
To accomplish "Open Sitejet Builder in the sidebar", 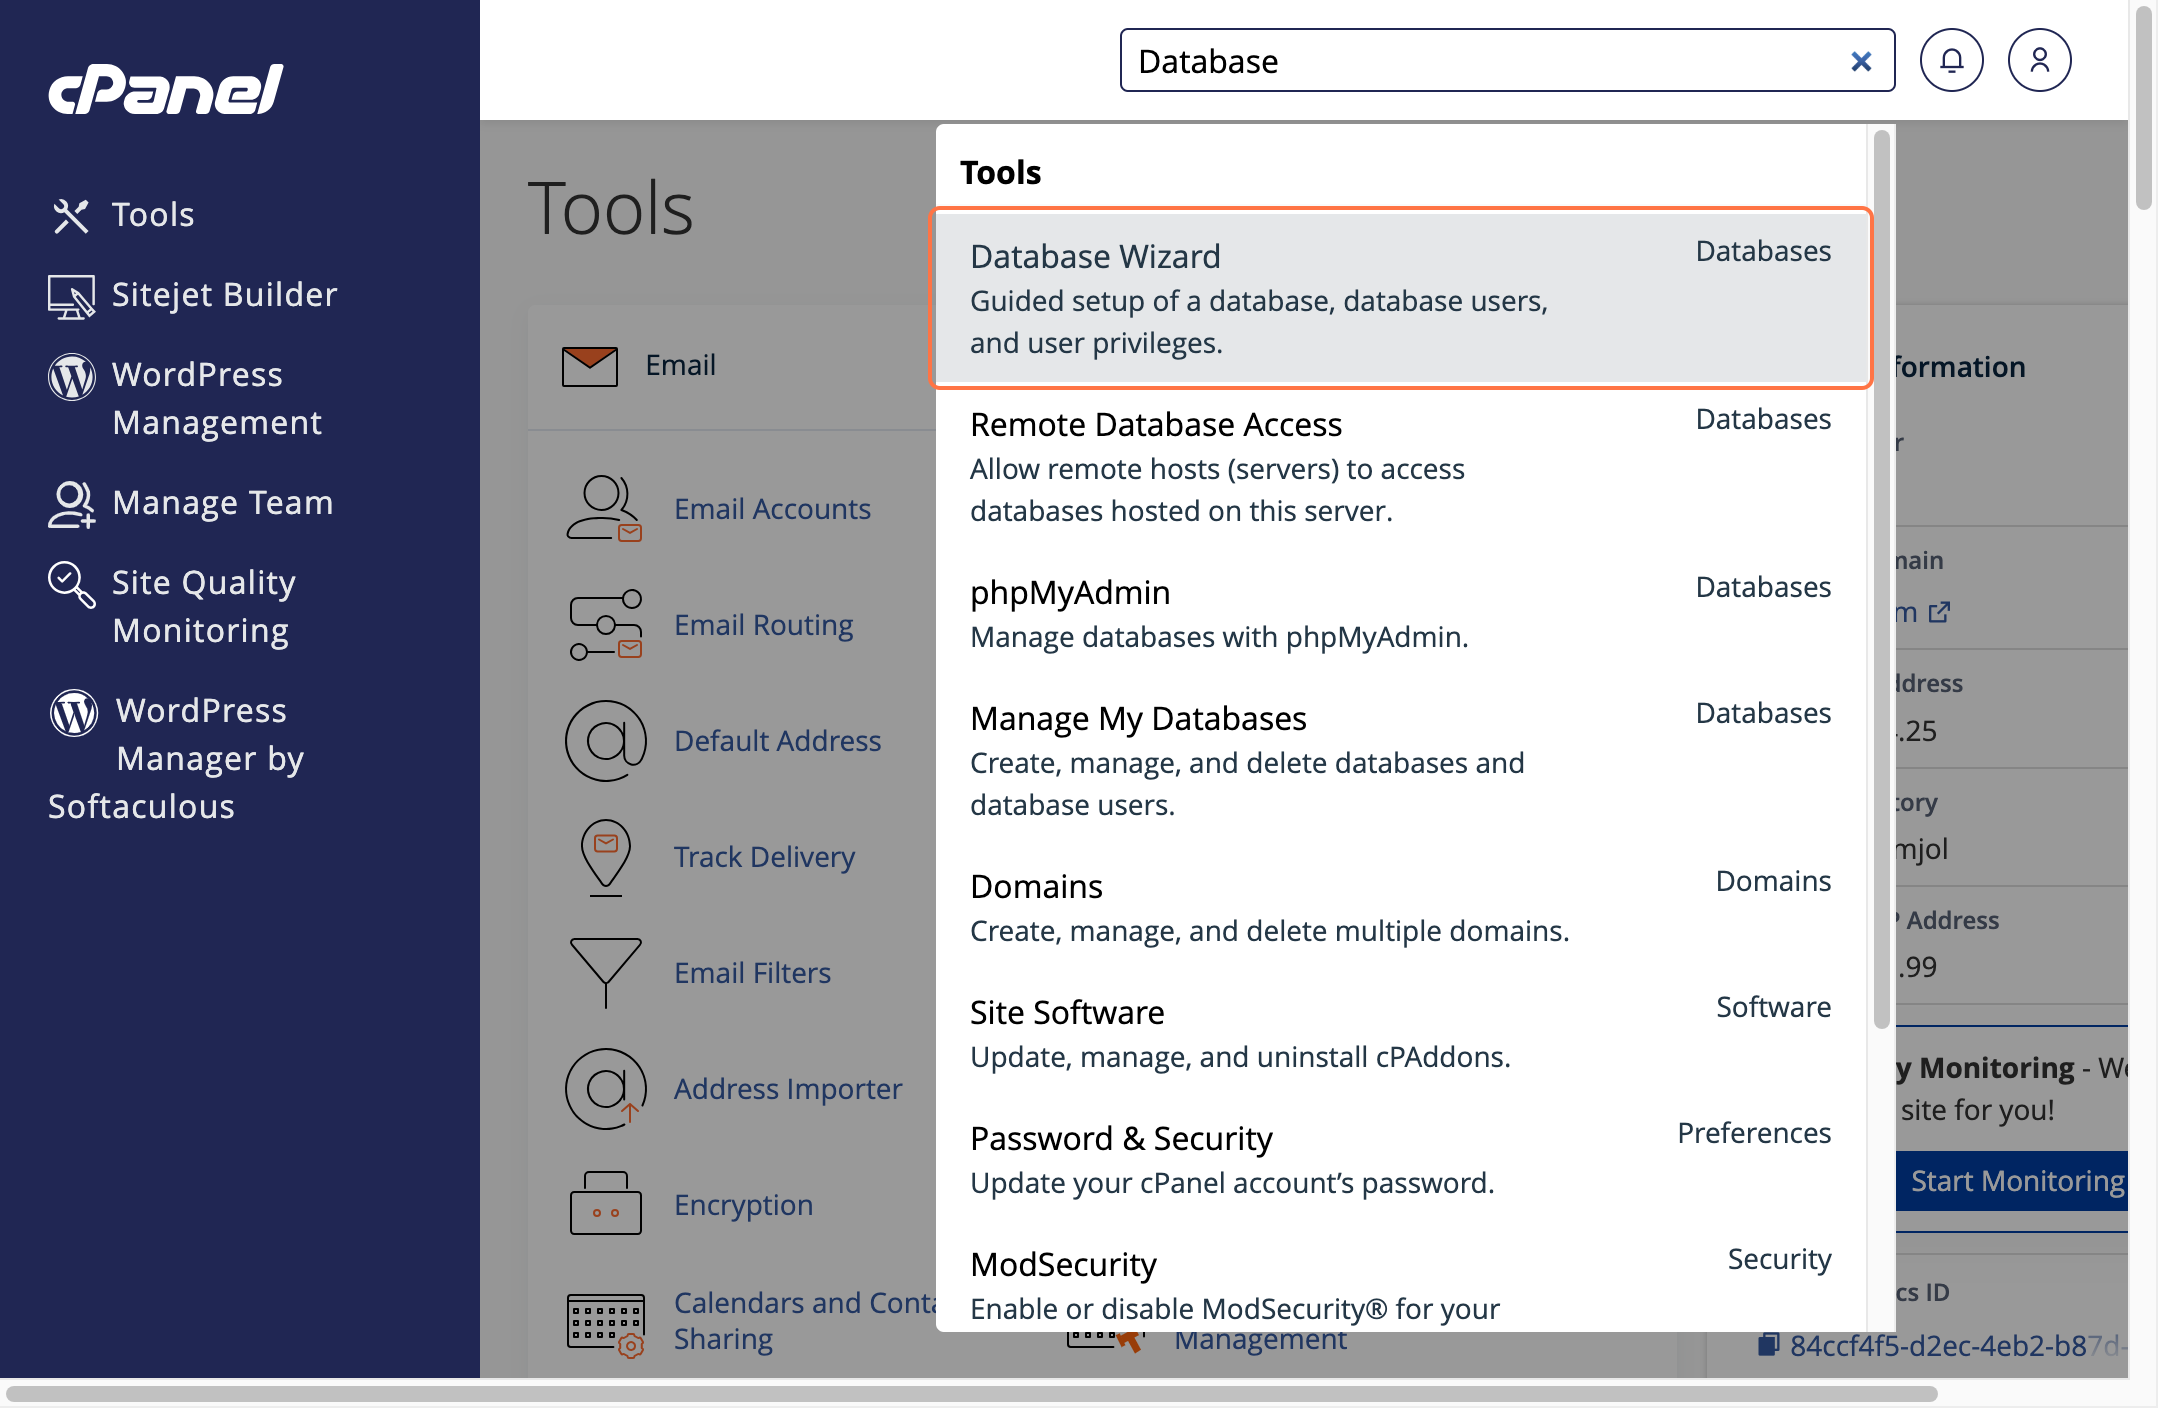I will pos(224,294).
